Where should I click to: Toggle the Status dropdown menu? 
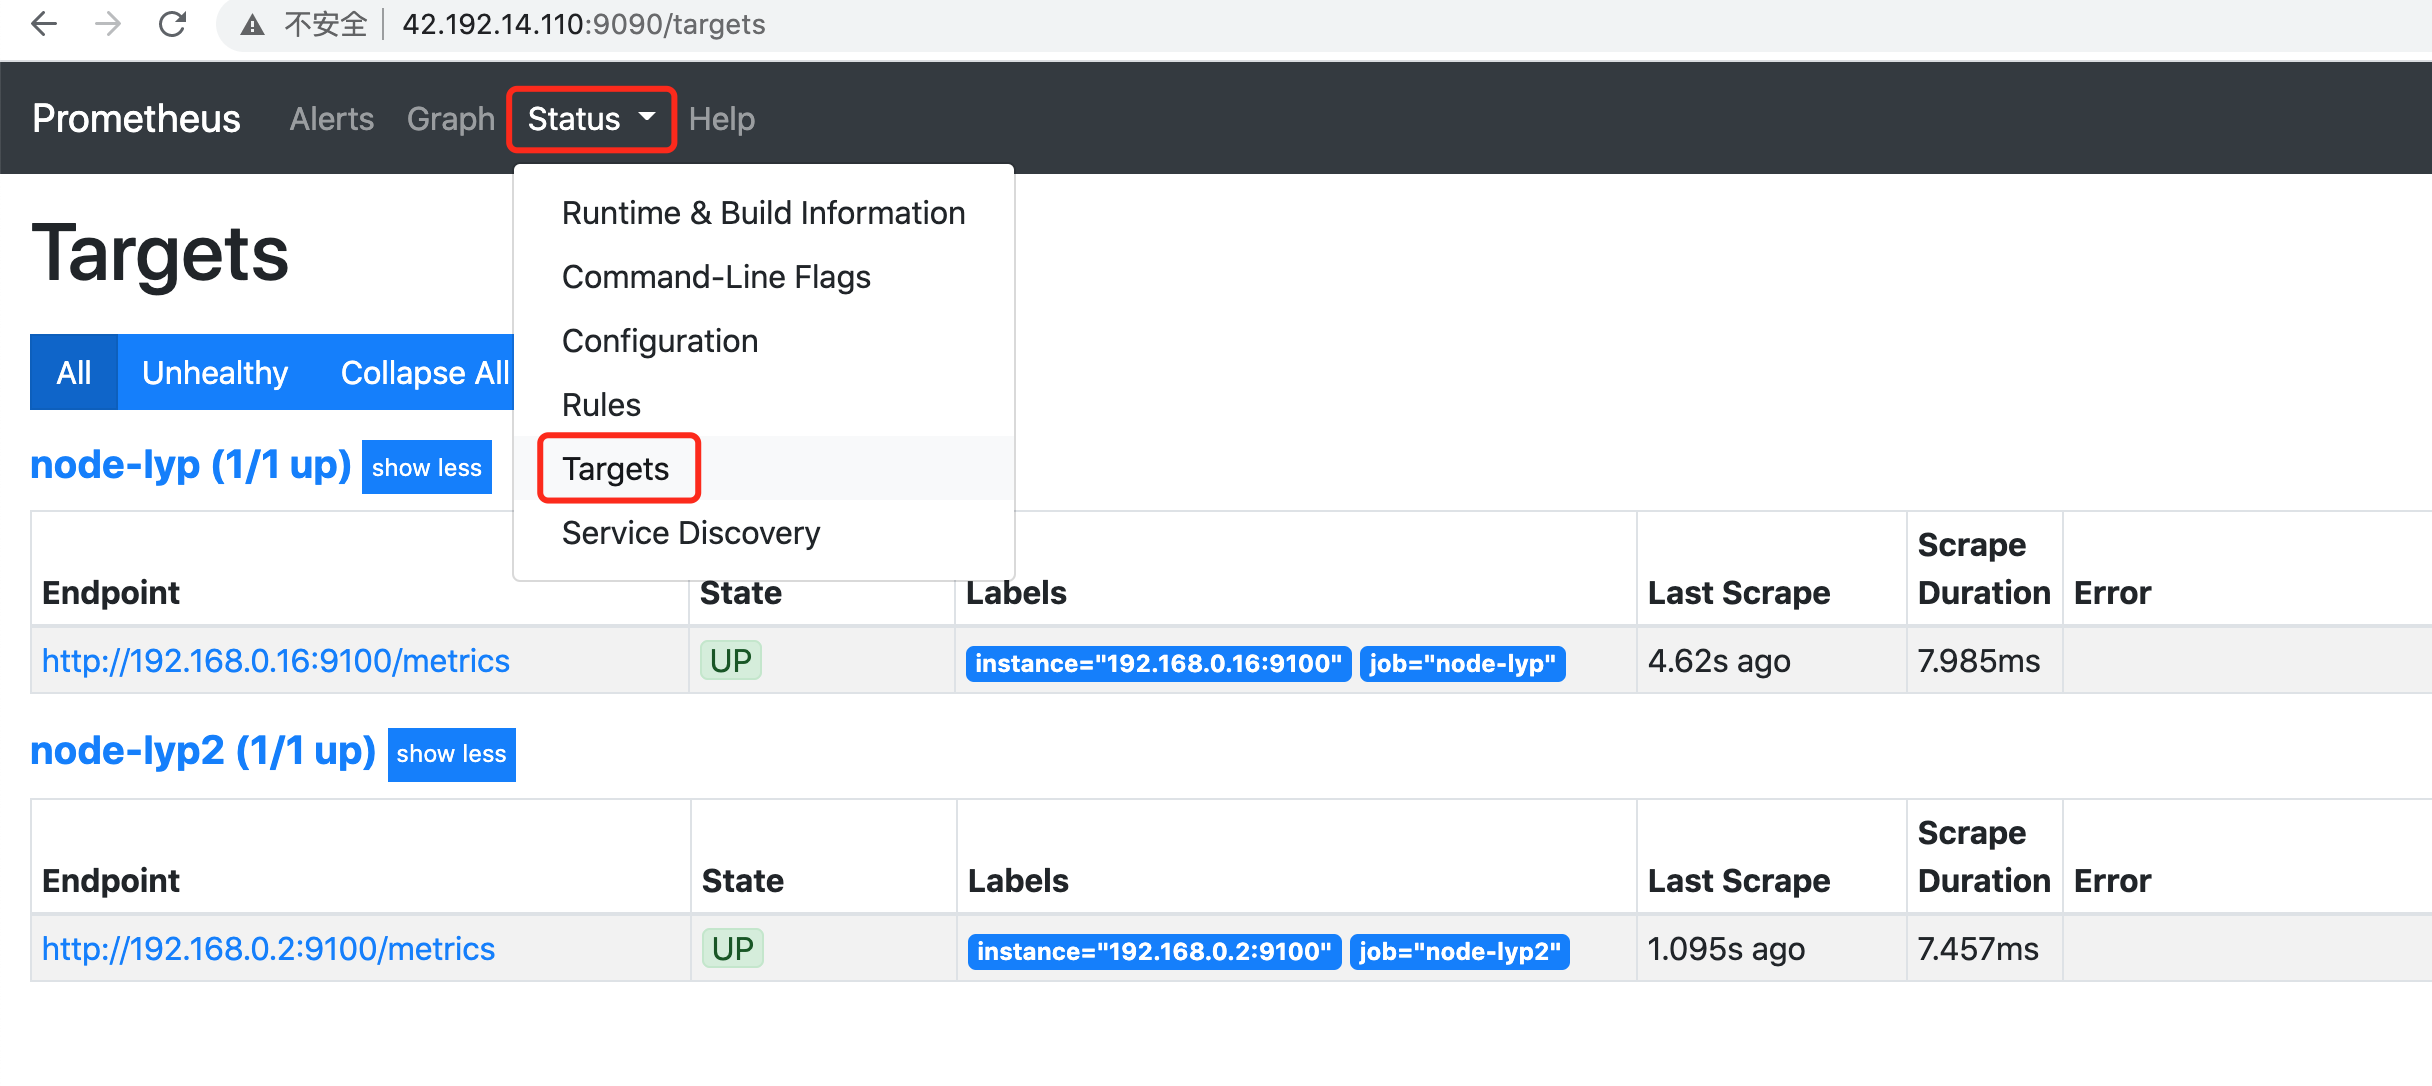(x=592, y=119)
